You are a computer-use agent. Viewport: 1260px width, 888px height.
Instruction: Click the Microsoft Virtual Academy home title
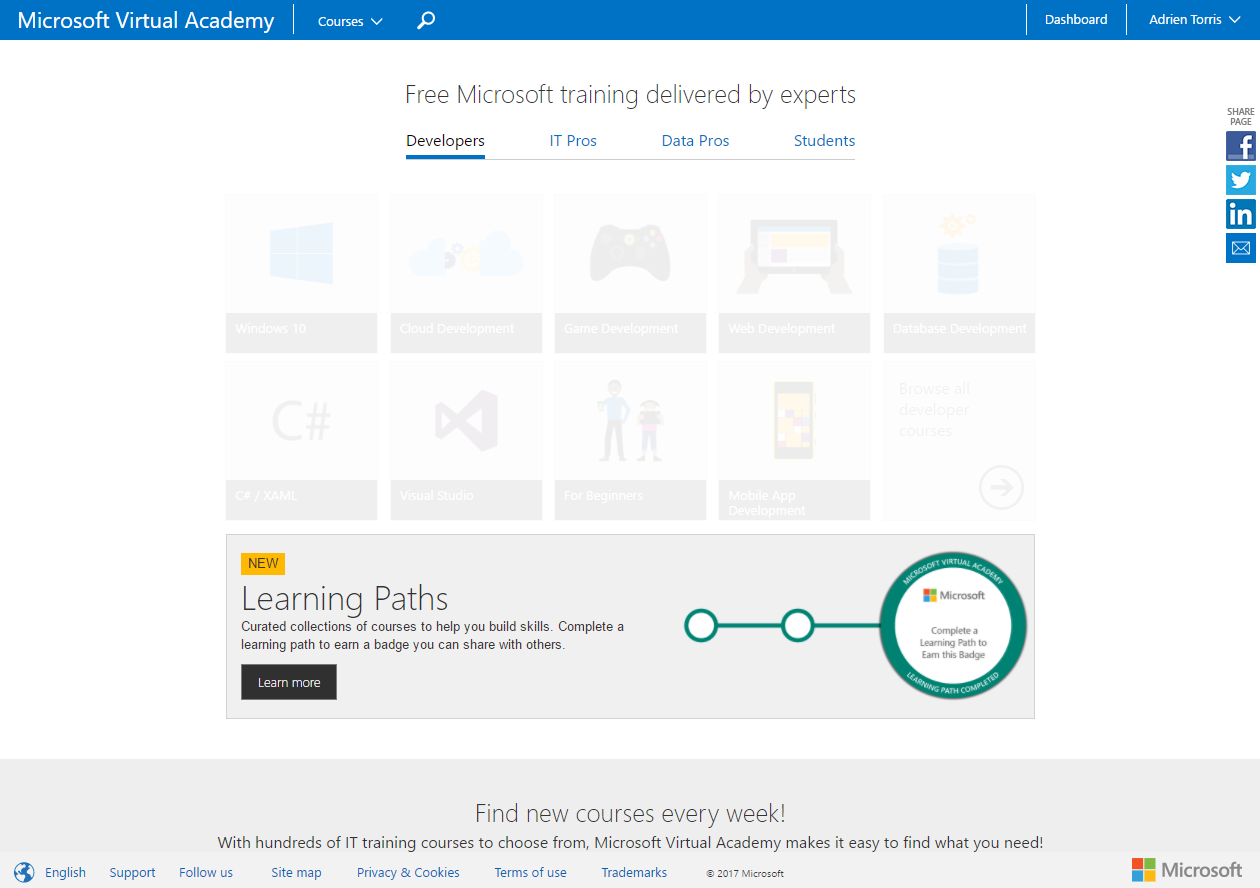[146, 20]
